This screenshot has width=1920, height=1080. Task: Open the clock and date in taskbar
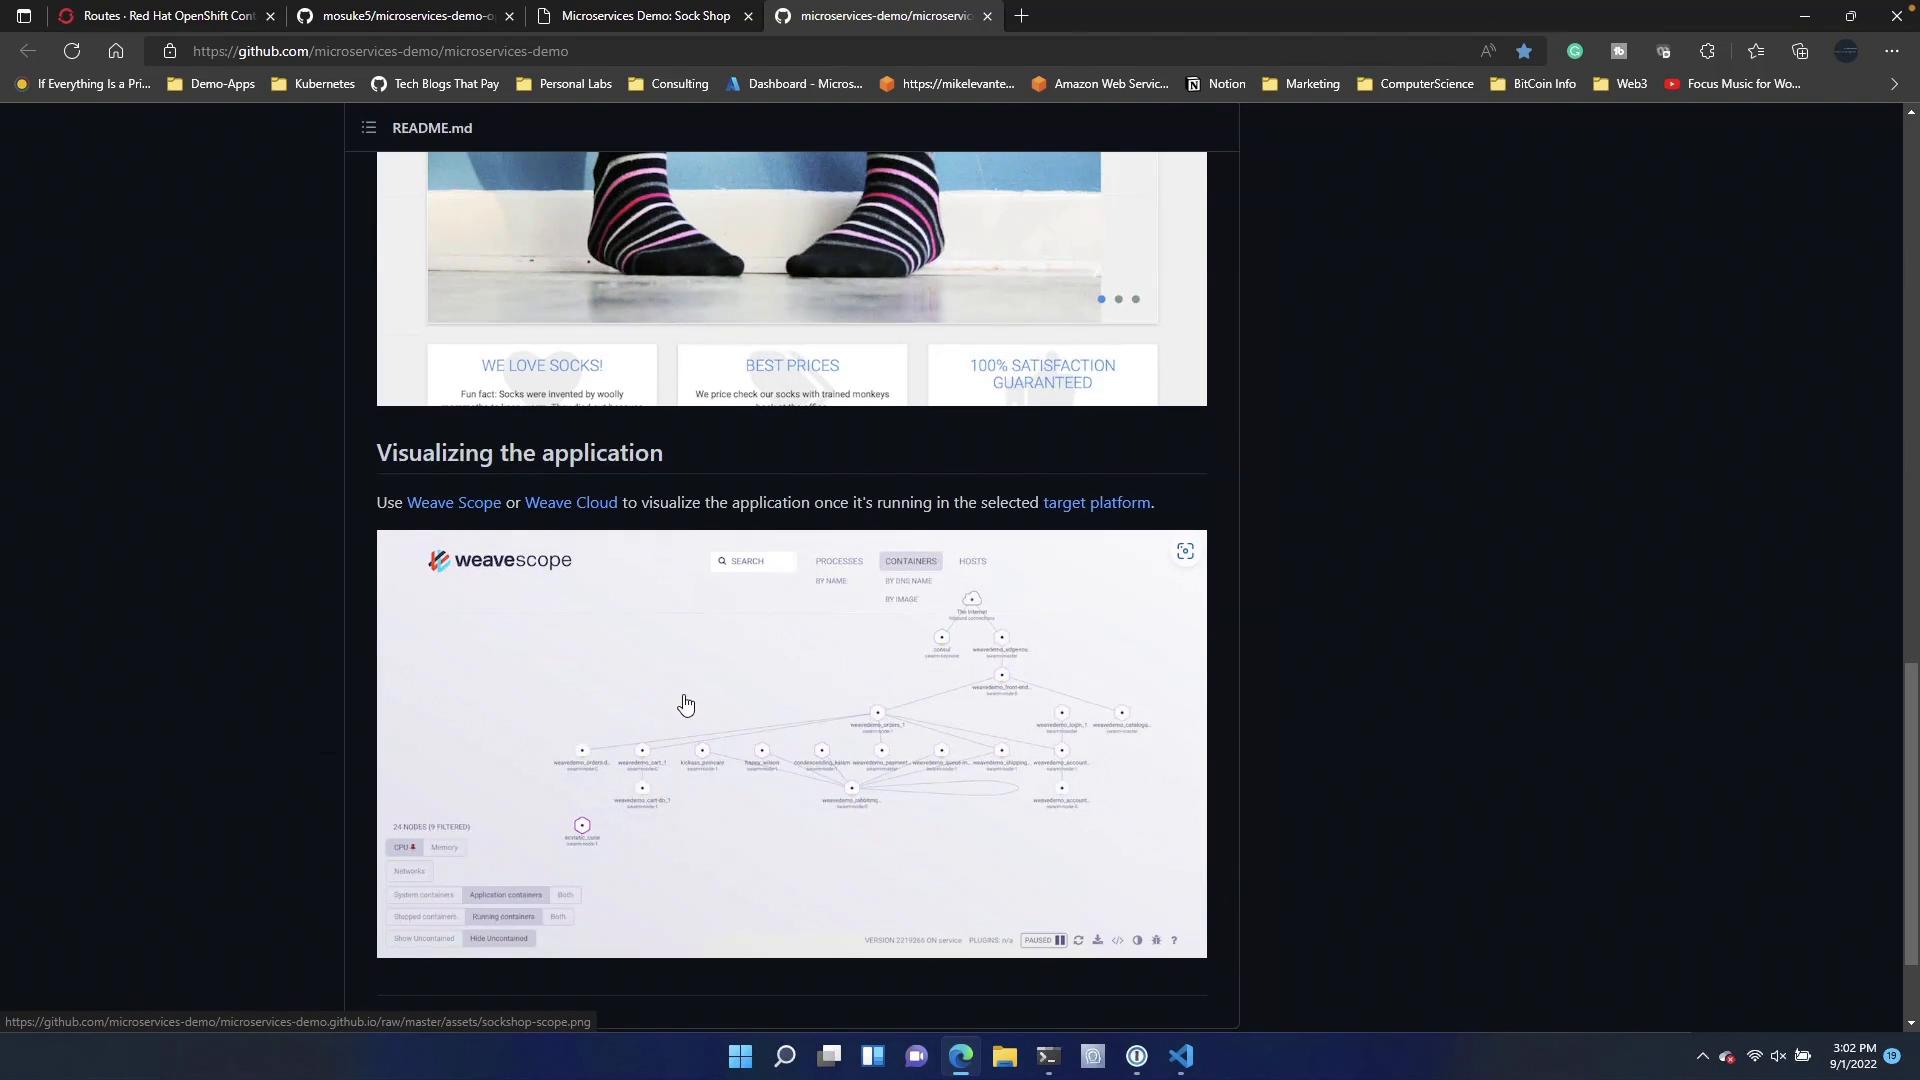click(x=1853, y=1056)
